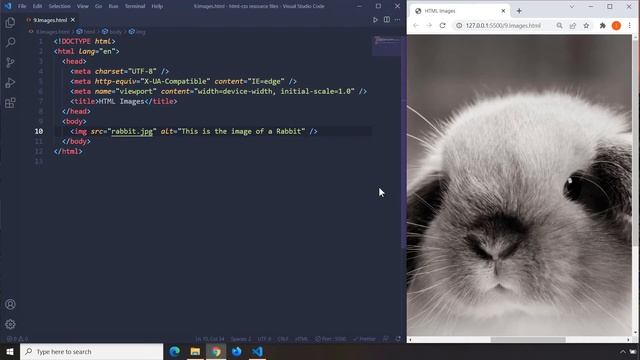This screenshot has width=640, height=360.
Task: Click the Port: 5500 Live Server status item
Action: [331, 339]
